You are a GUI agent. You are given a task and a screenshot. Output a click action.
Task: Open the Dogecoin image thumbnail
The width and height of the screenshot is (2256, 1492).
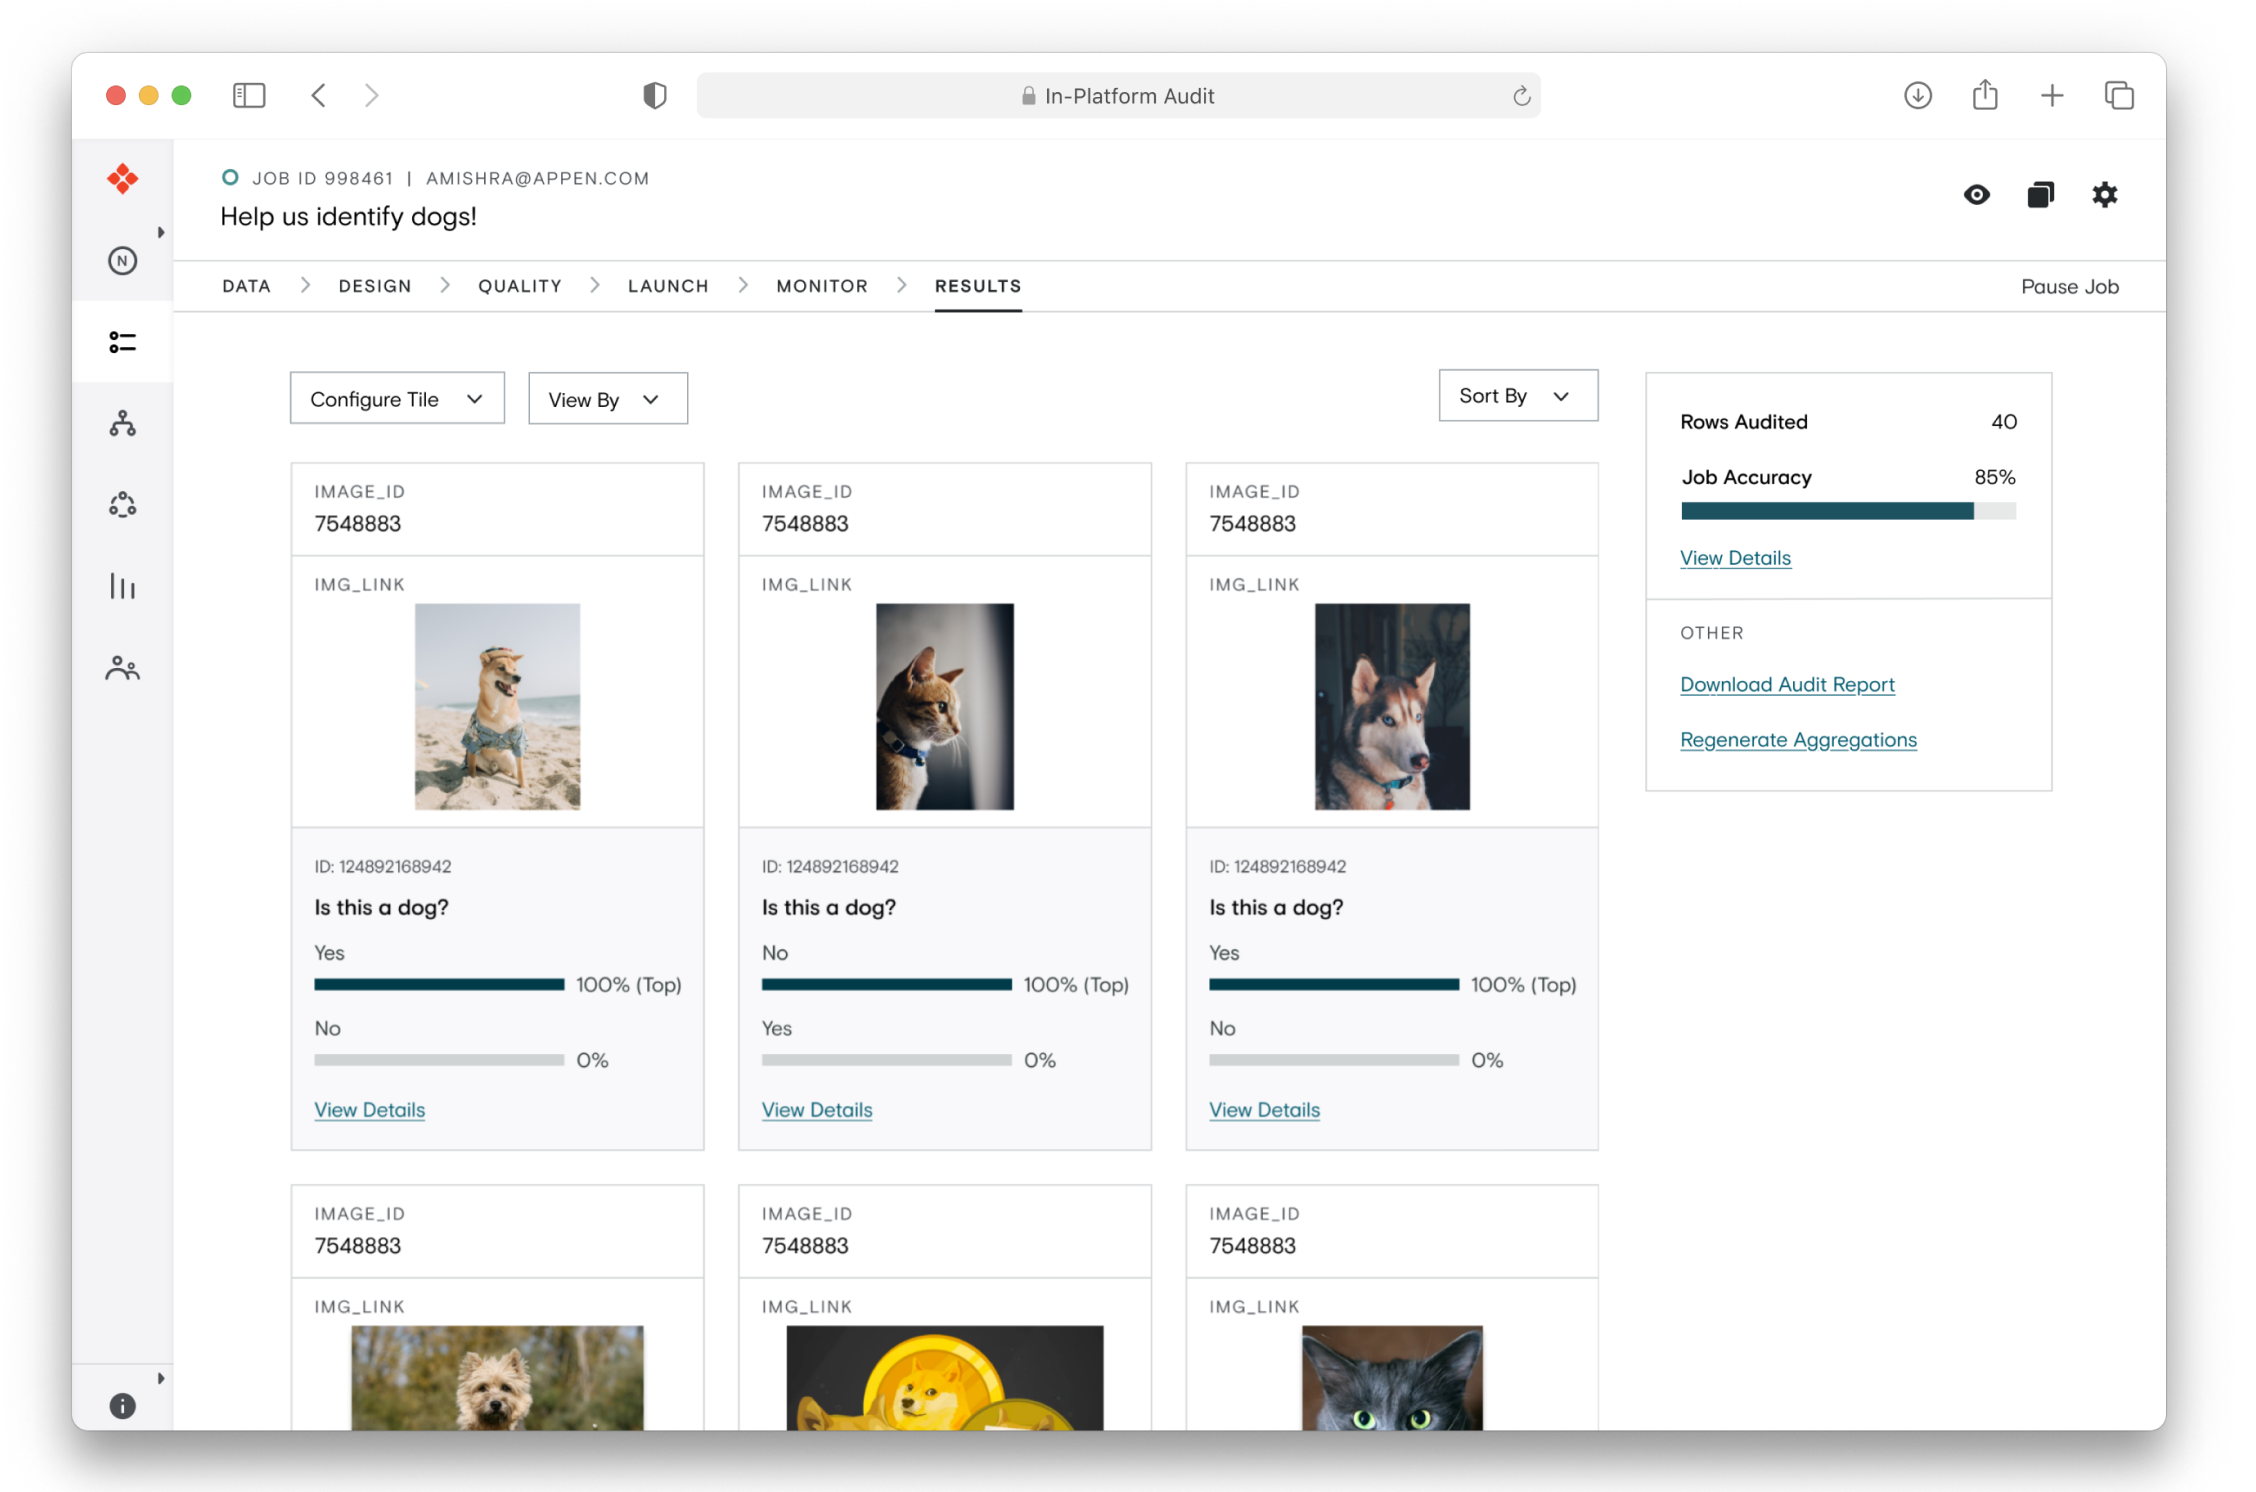coord(944,1377)
